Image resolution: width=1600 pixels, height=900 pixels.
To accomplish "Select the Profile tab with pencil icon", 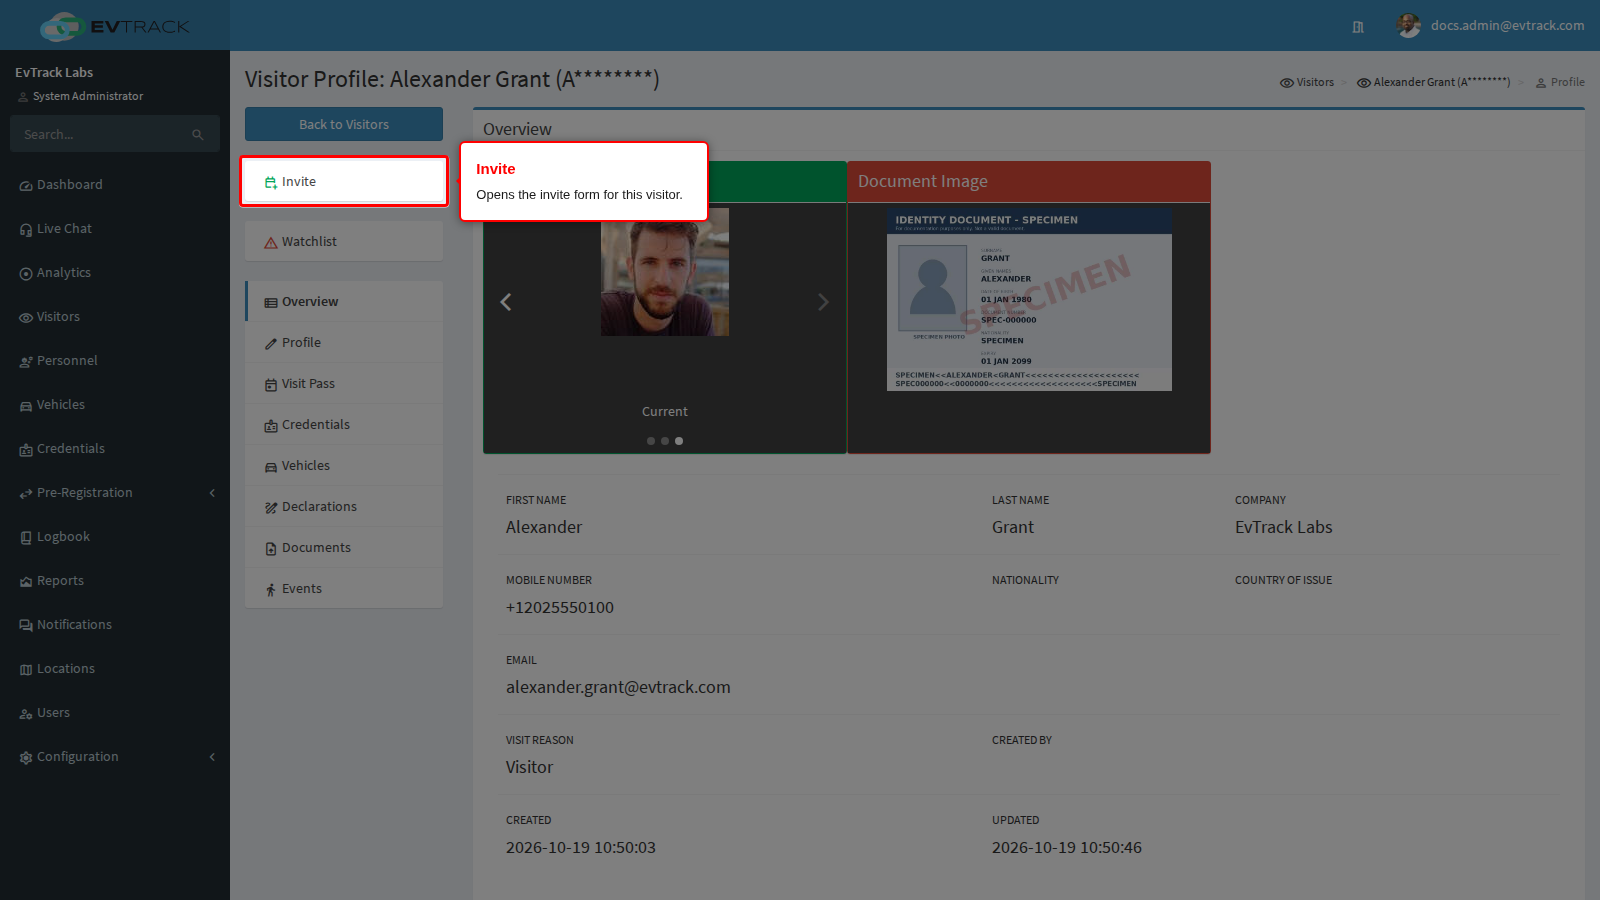I will pyautogui.click(x=344, y=343).
